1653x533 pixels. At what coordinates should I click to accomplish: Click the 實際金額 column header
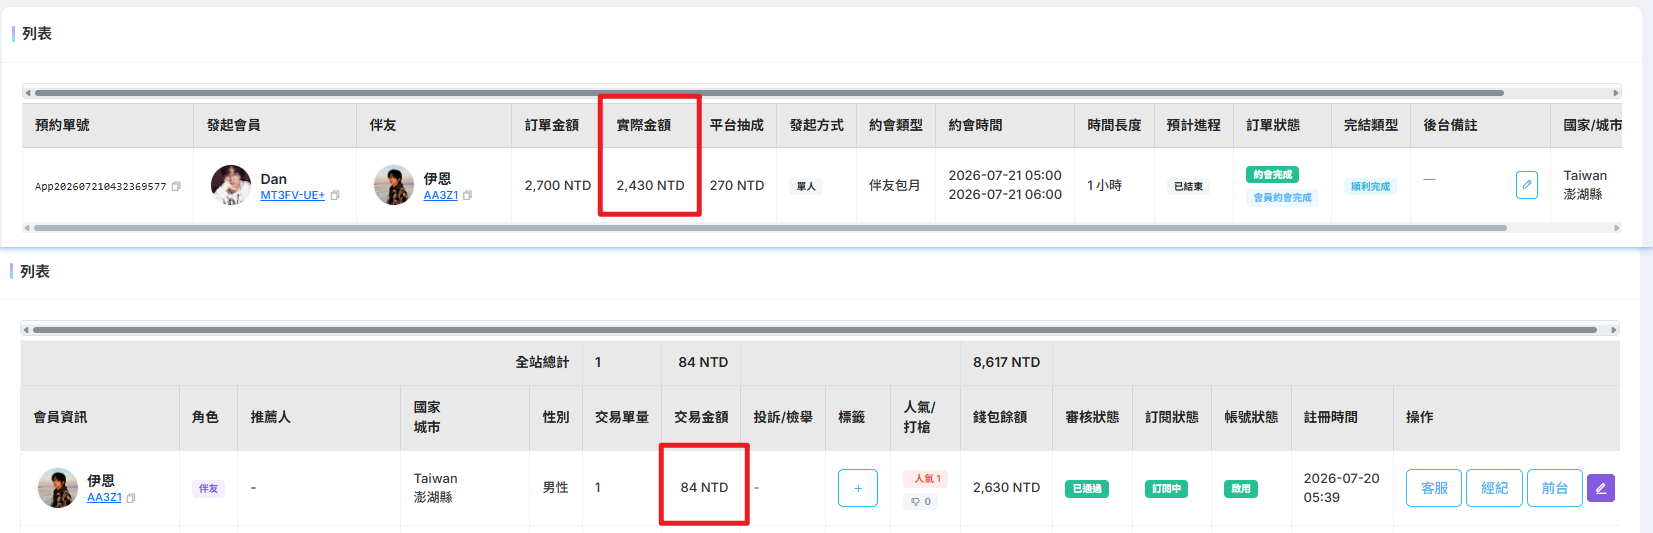click(x=643, y=125)
